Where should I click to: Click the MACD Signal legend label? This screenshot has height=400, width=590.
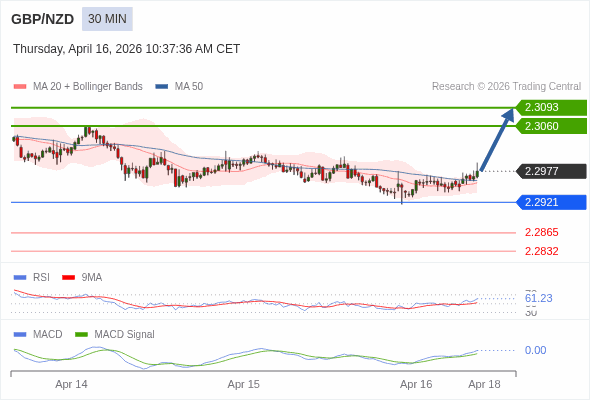[124, 335]
